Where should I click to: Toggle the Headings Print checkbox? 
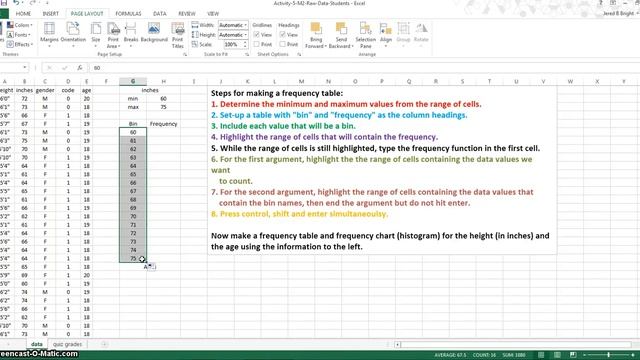[x=282, y=44]
